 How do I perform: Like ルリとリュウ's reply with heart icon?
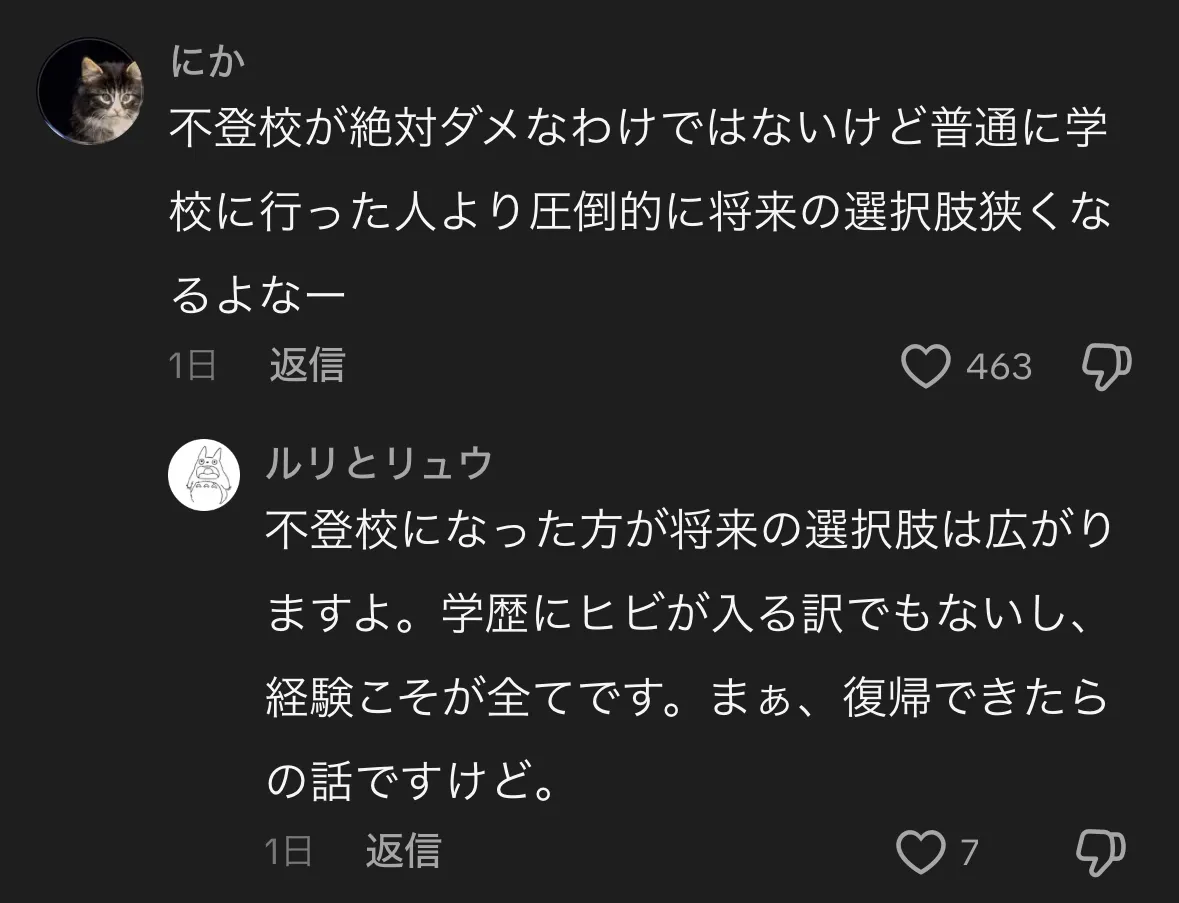coord(920,852)
